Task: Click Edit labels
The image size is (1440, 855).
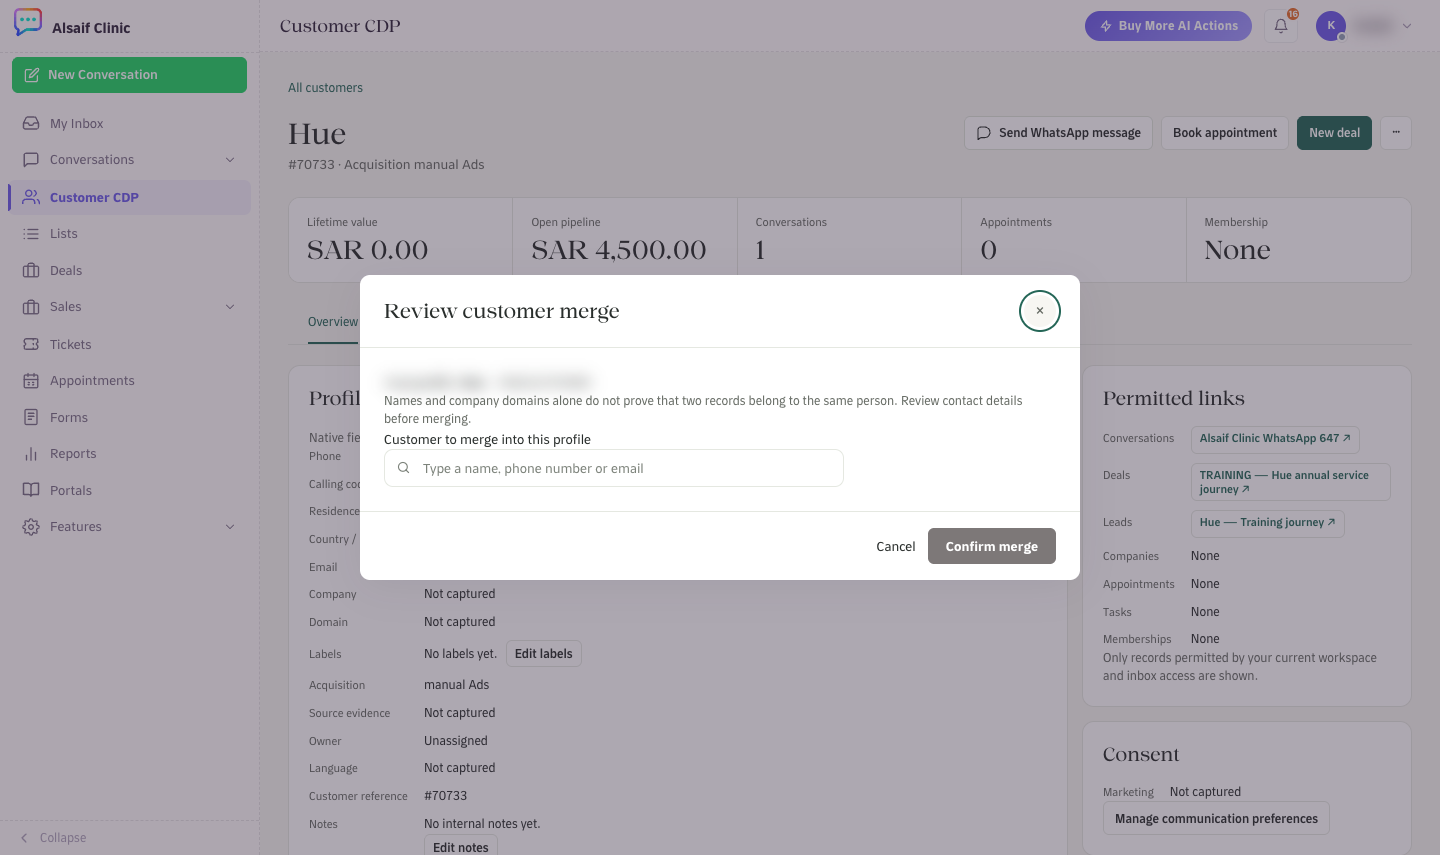Action: (x=544, y=654)
